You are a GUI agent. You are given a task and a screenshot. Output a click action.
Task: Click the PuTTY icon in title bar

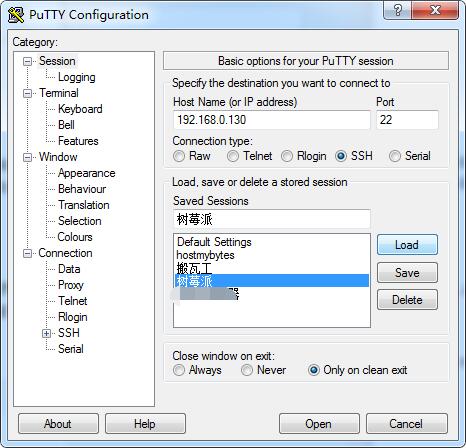point(16,15)
